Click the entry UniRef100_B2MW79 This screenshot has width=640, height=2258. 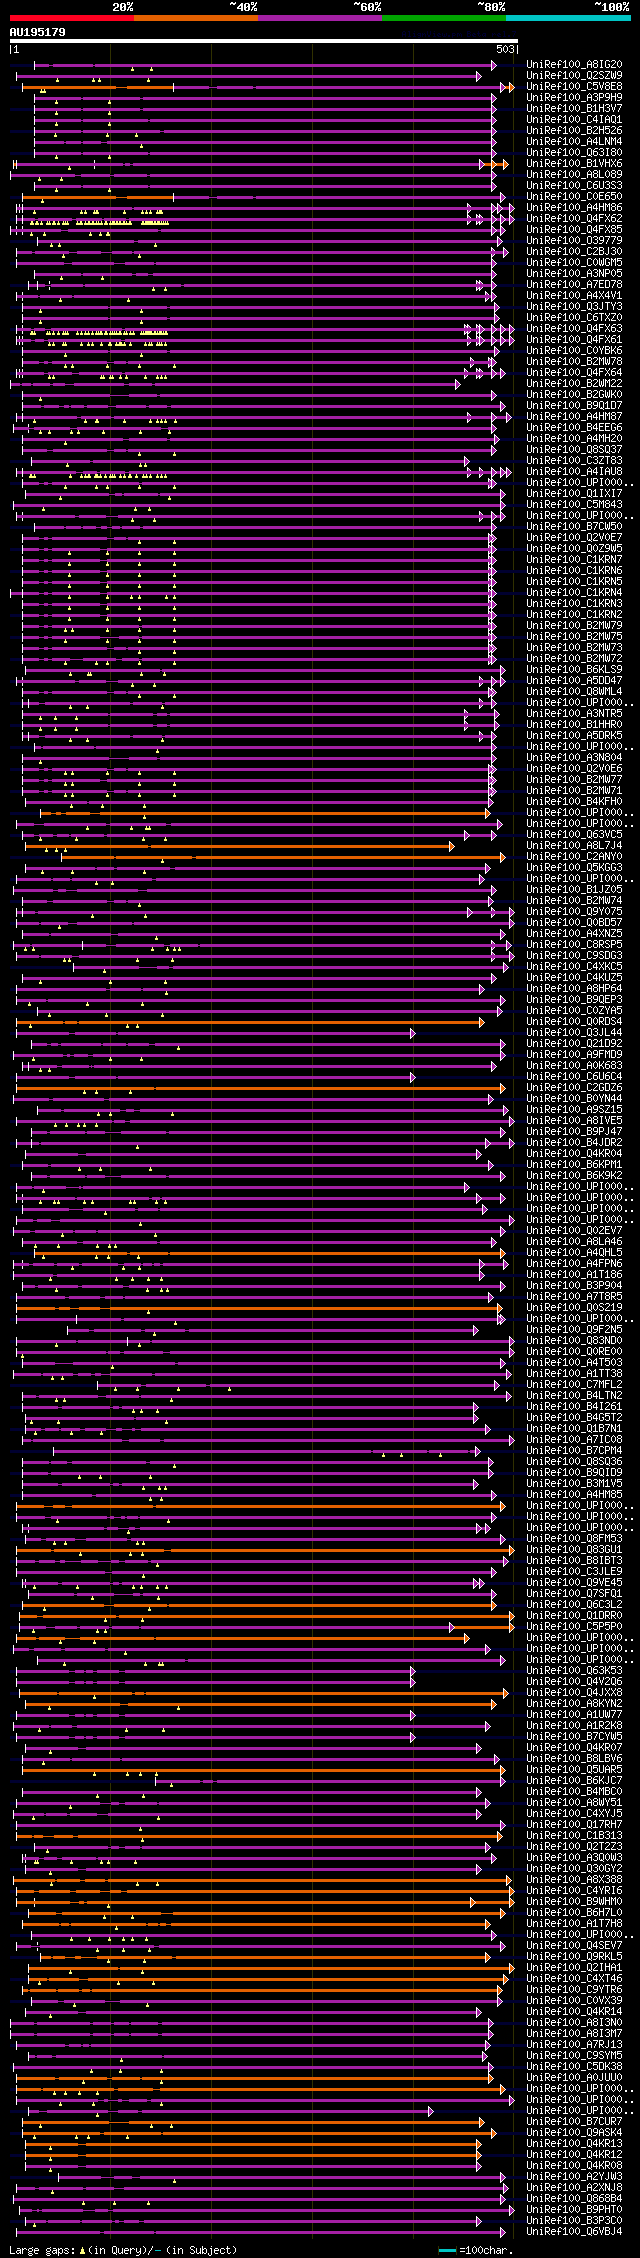[x=574, y=625]
